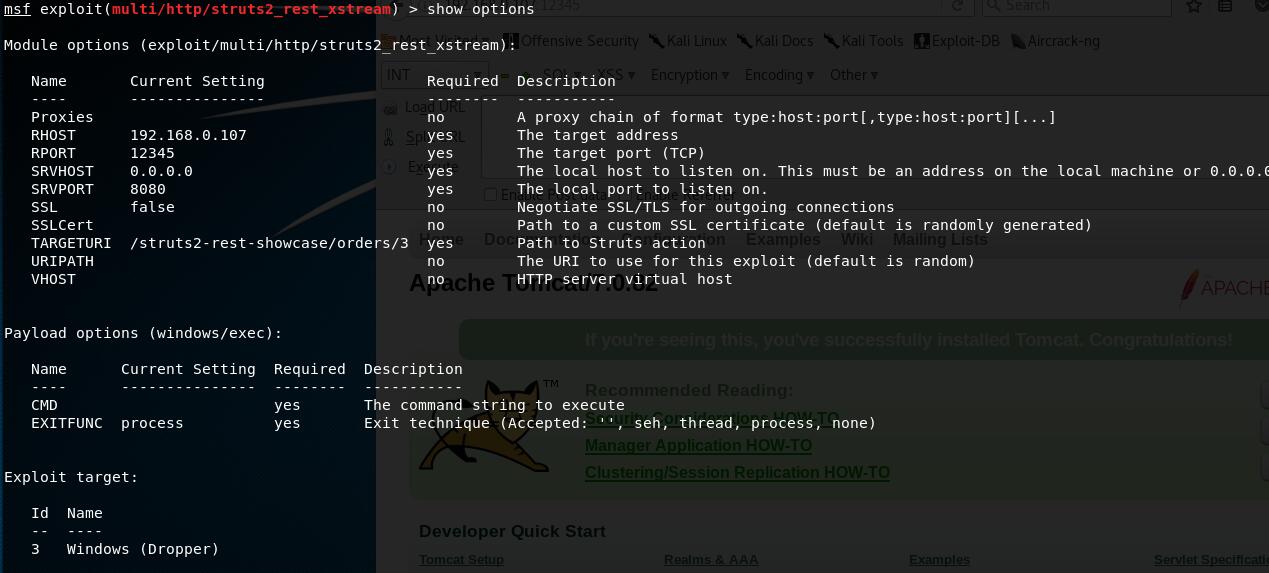Click the VHOST option name
Viewport: 1269px width, 573px height.
pyautogui.click(x=53, y=279)
